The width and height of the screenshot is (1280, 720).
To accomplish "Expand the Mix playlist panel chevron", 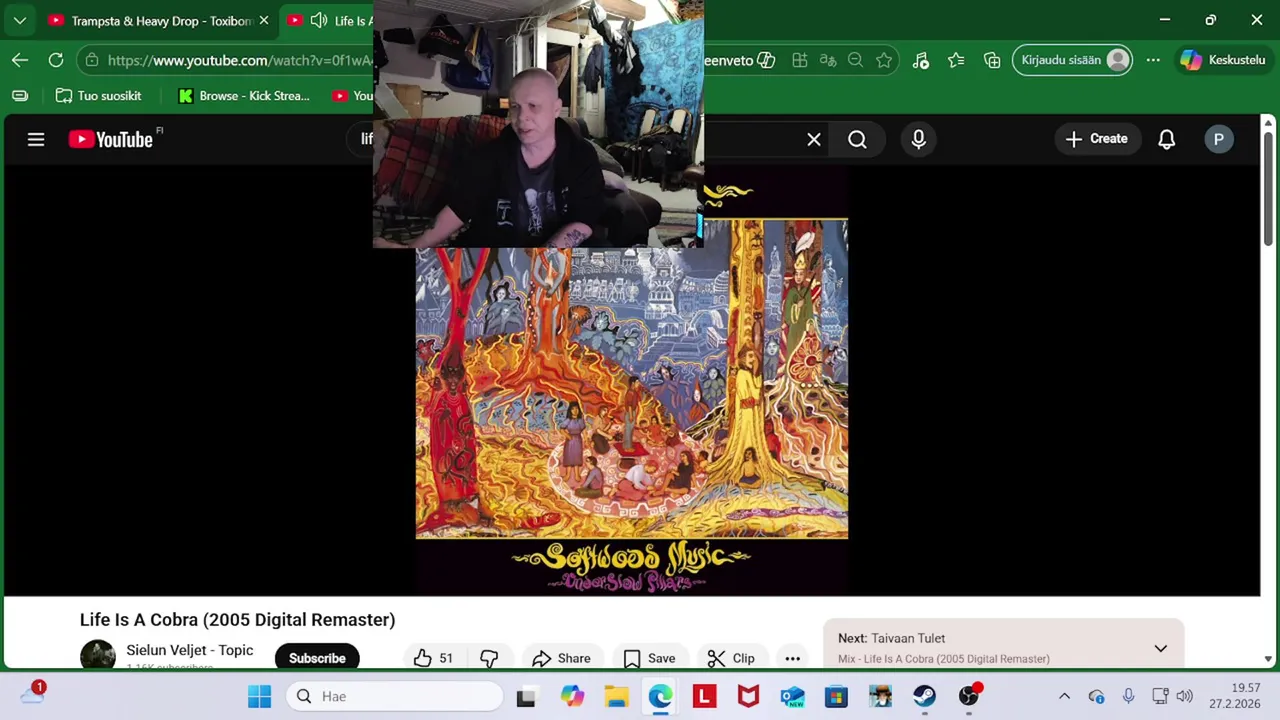I will click(1160, 648).
